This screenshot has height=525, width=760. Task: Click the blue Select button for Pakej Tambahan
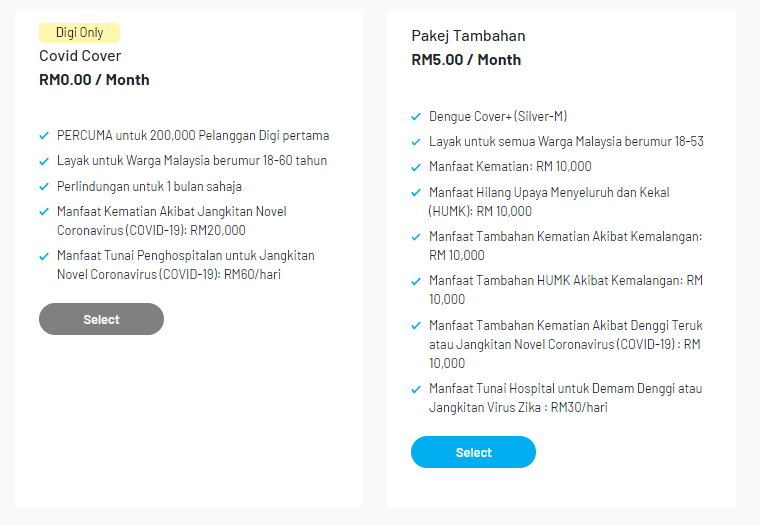coord(473,452)
